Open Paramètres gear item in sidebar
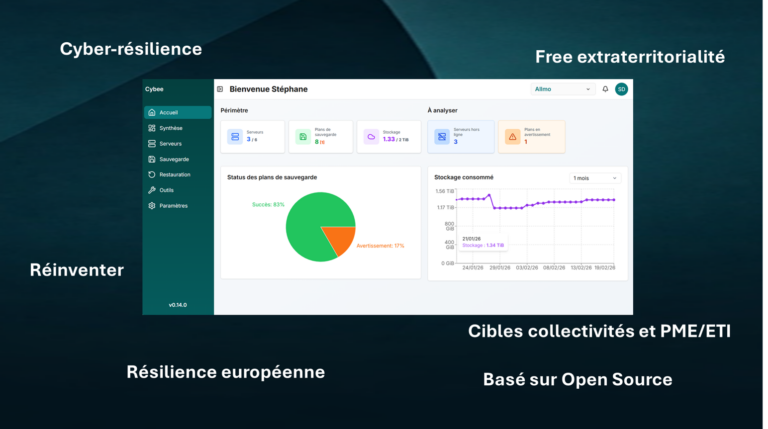 (172, 205)
